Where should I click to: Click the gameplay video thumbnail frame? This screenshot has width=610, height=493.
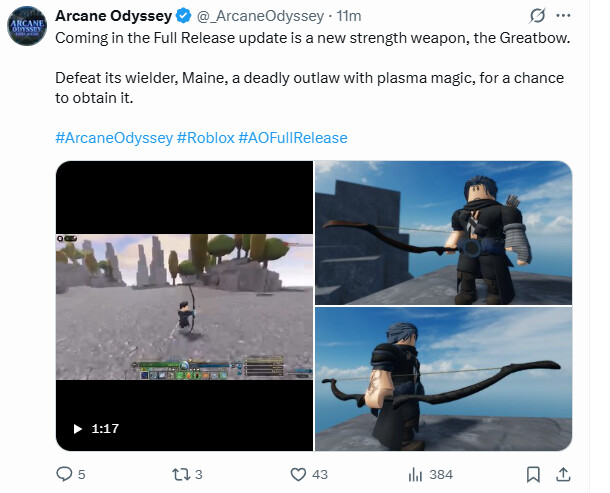point(184,307)
